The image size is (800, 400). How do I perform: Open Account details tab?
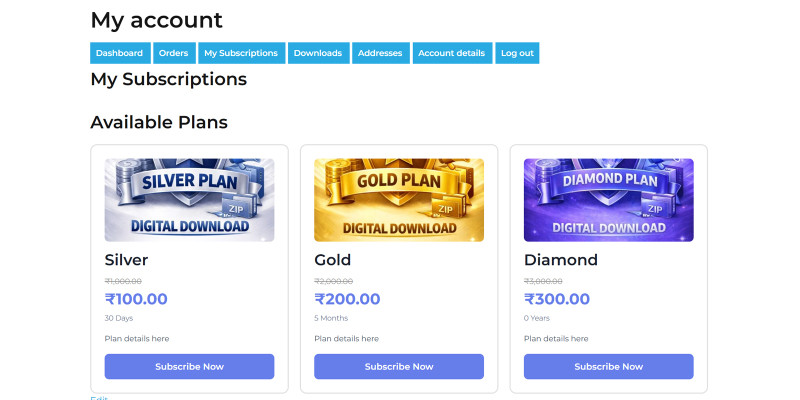pos(451,53)
